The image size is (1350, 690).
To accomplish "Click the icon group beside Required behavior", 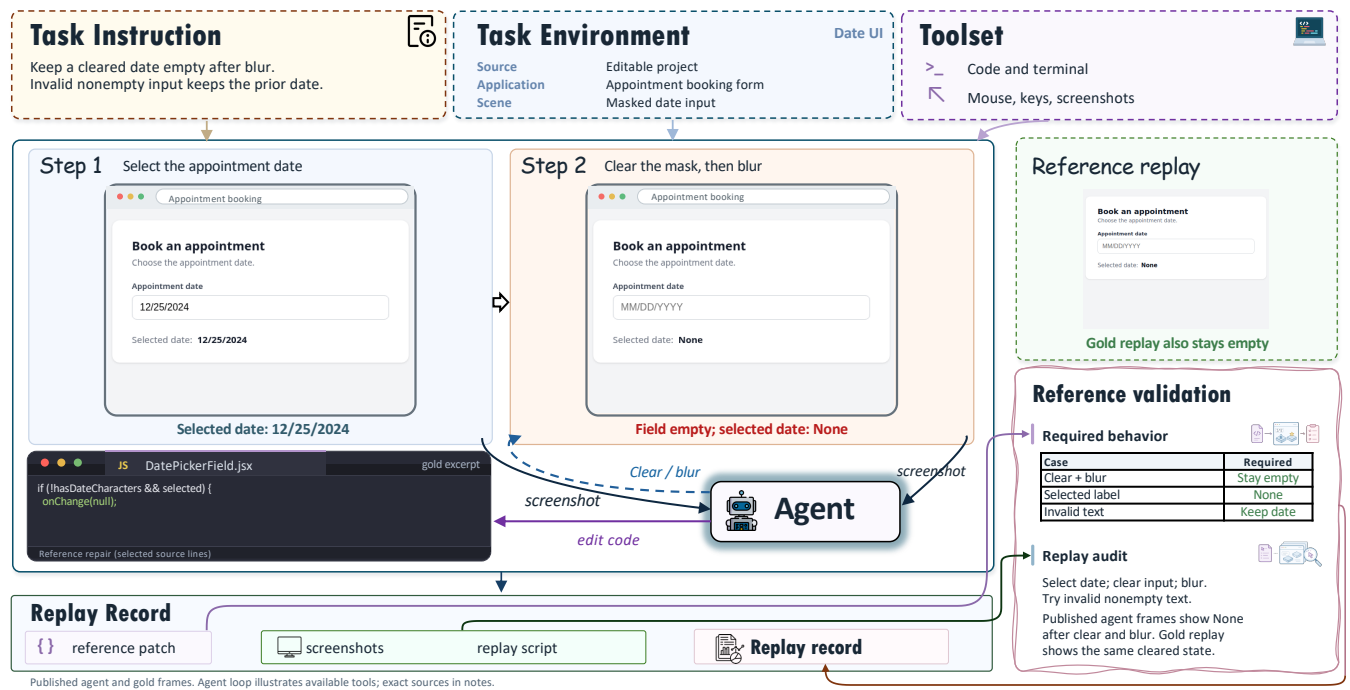I will coord(1285,434).
